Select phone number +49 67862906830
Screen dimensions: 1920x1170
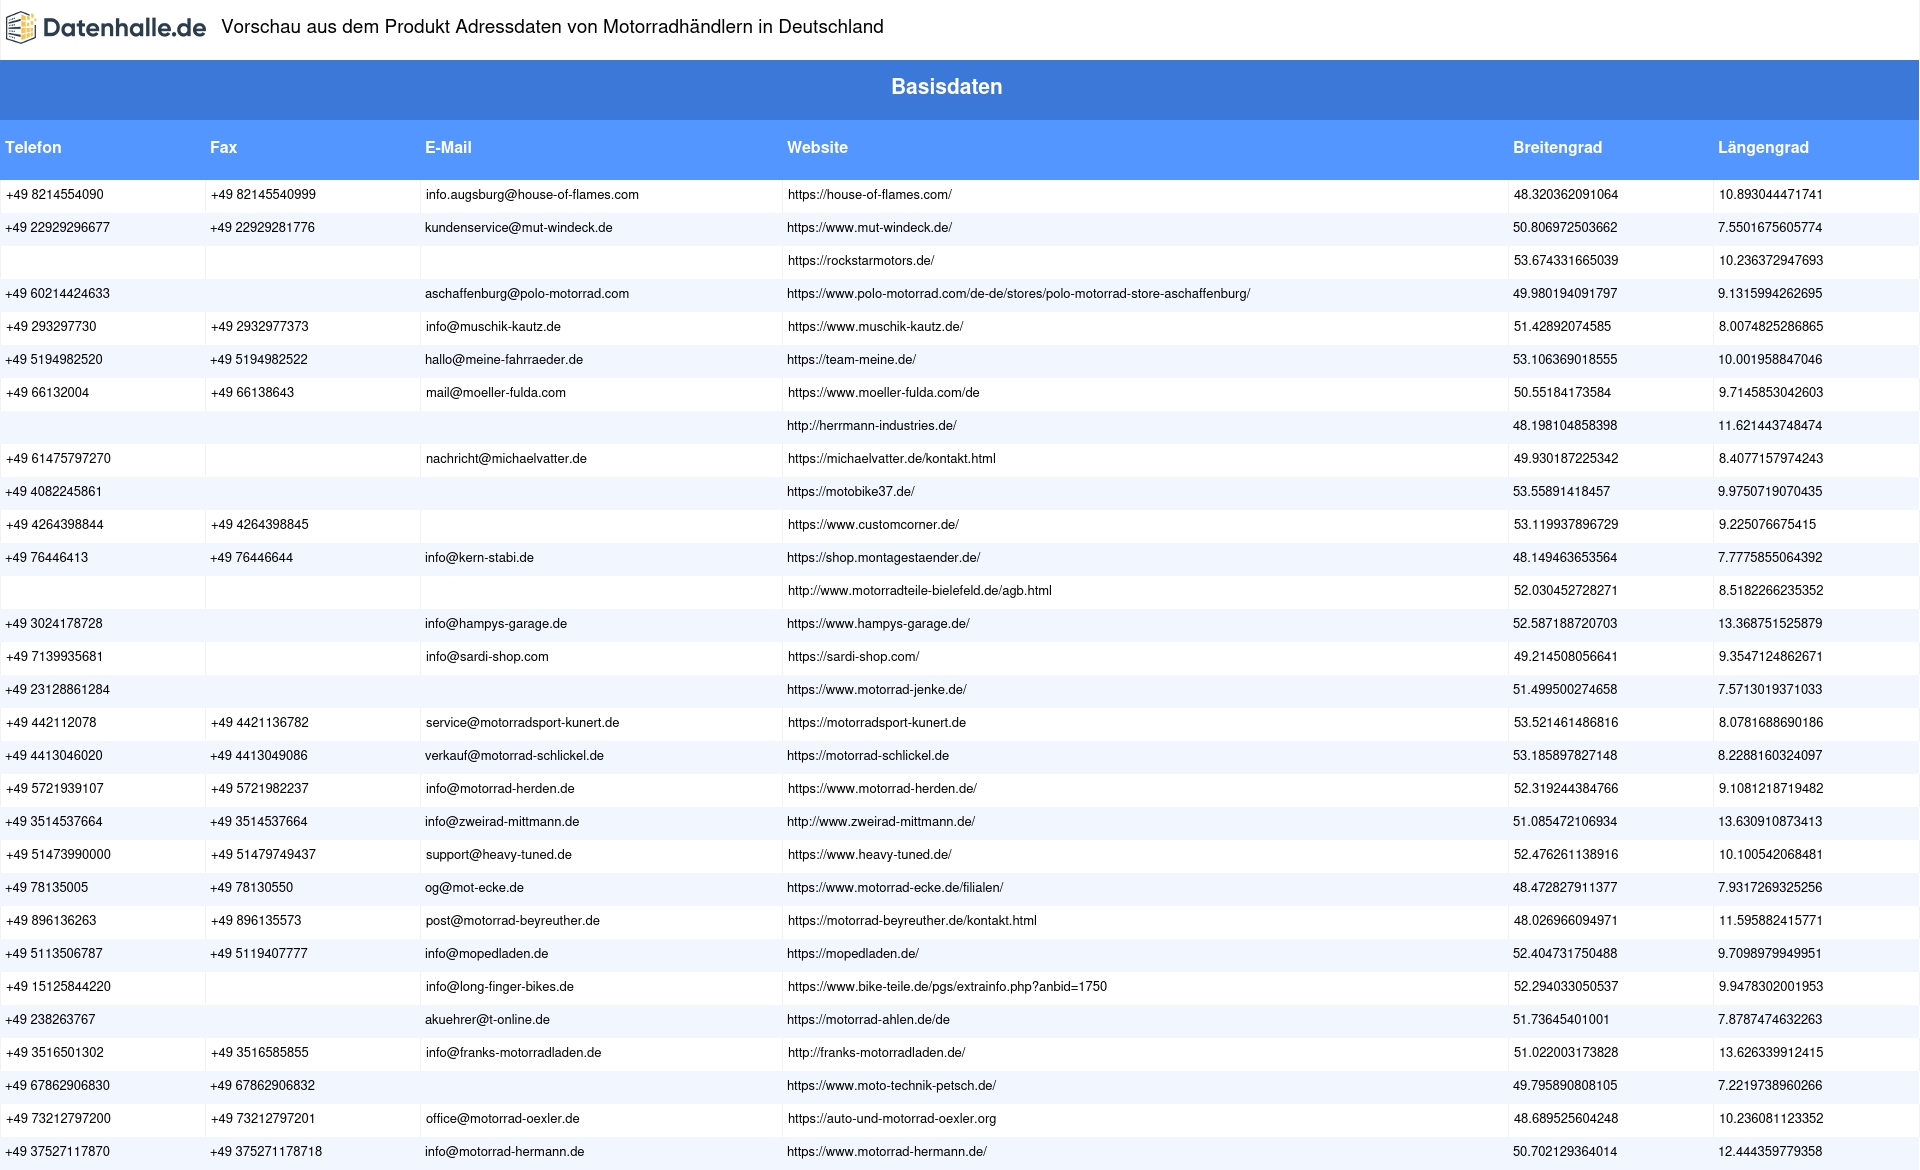coord(58,1086)
